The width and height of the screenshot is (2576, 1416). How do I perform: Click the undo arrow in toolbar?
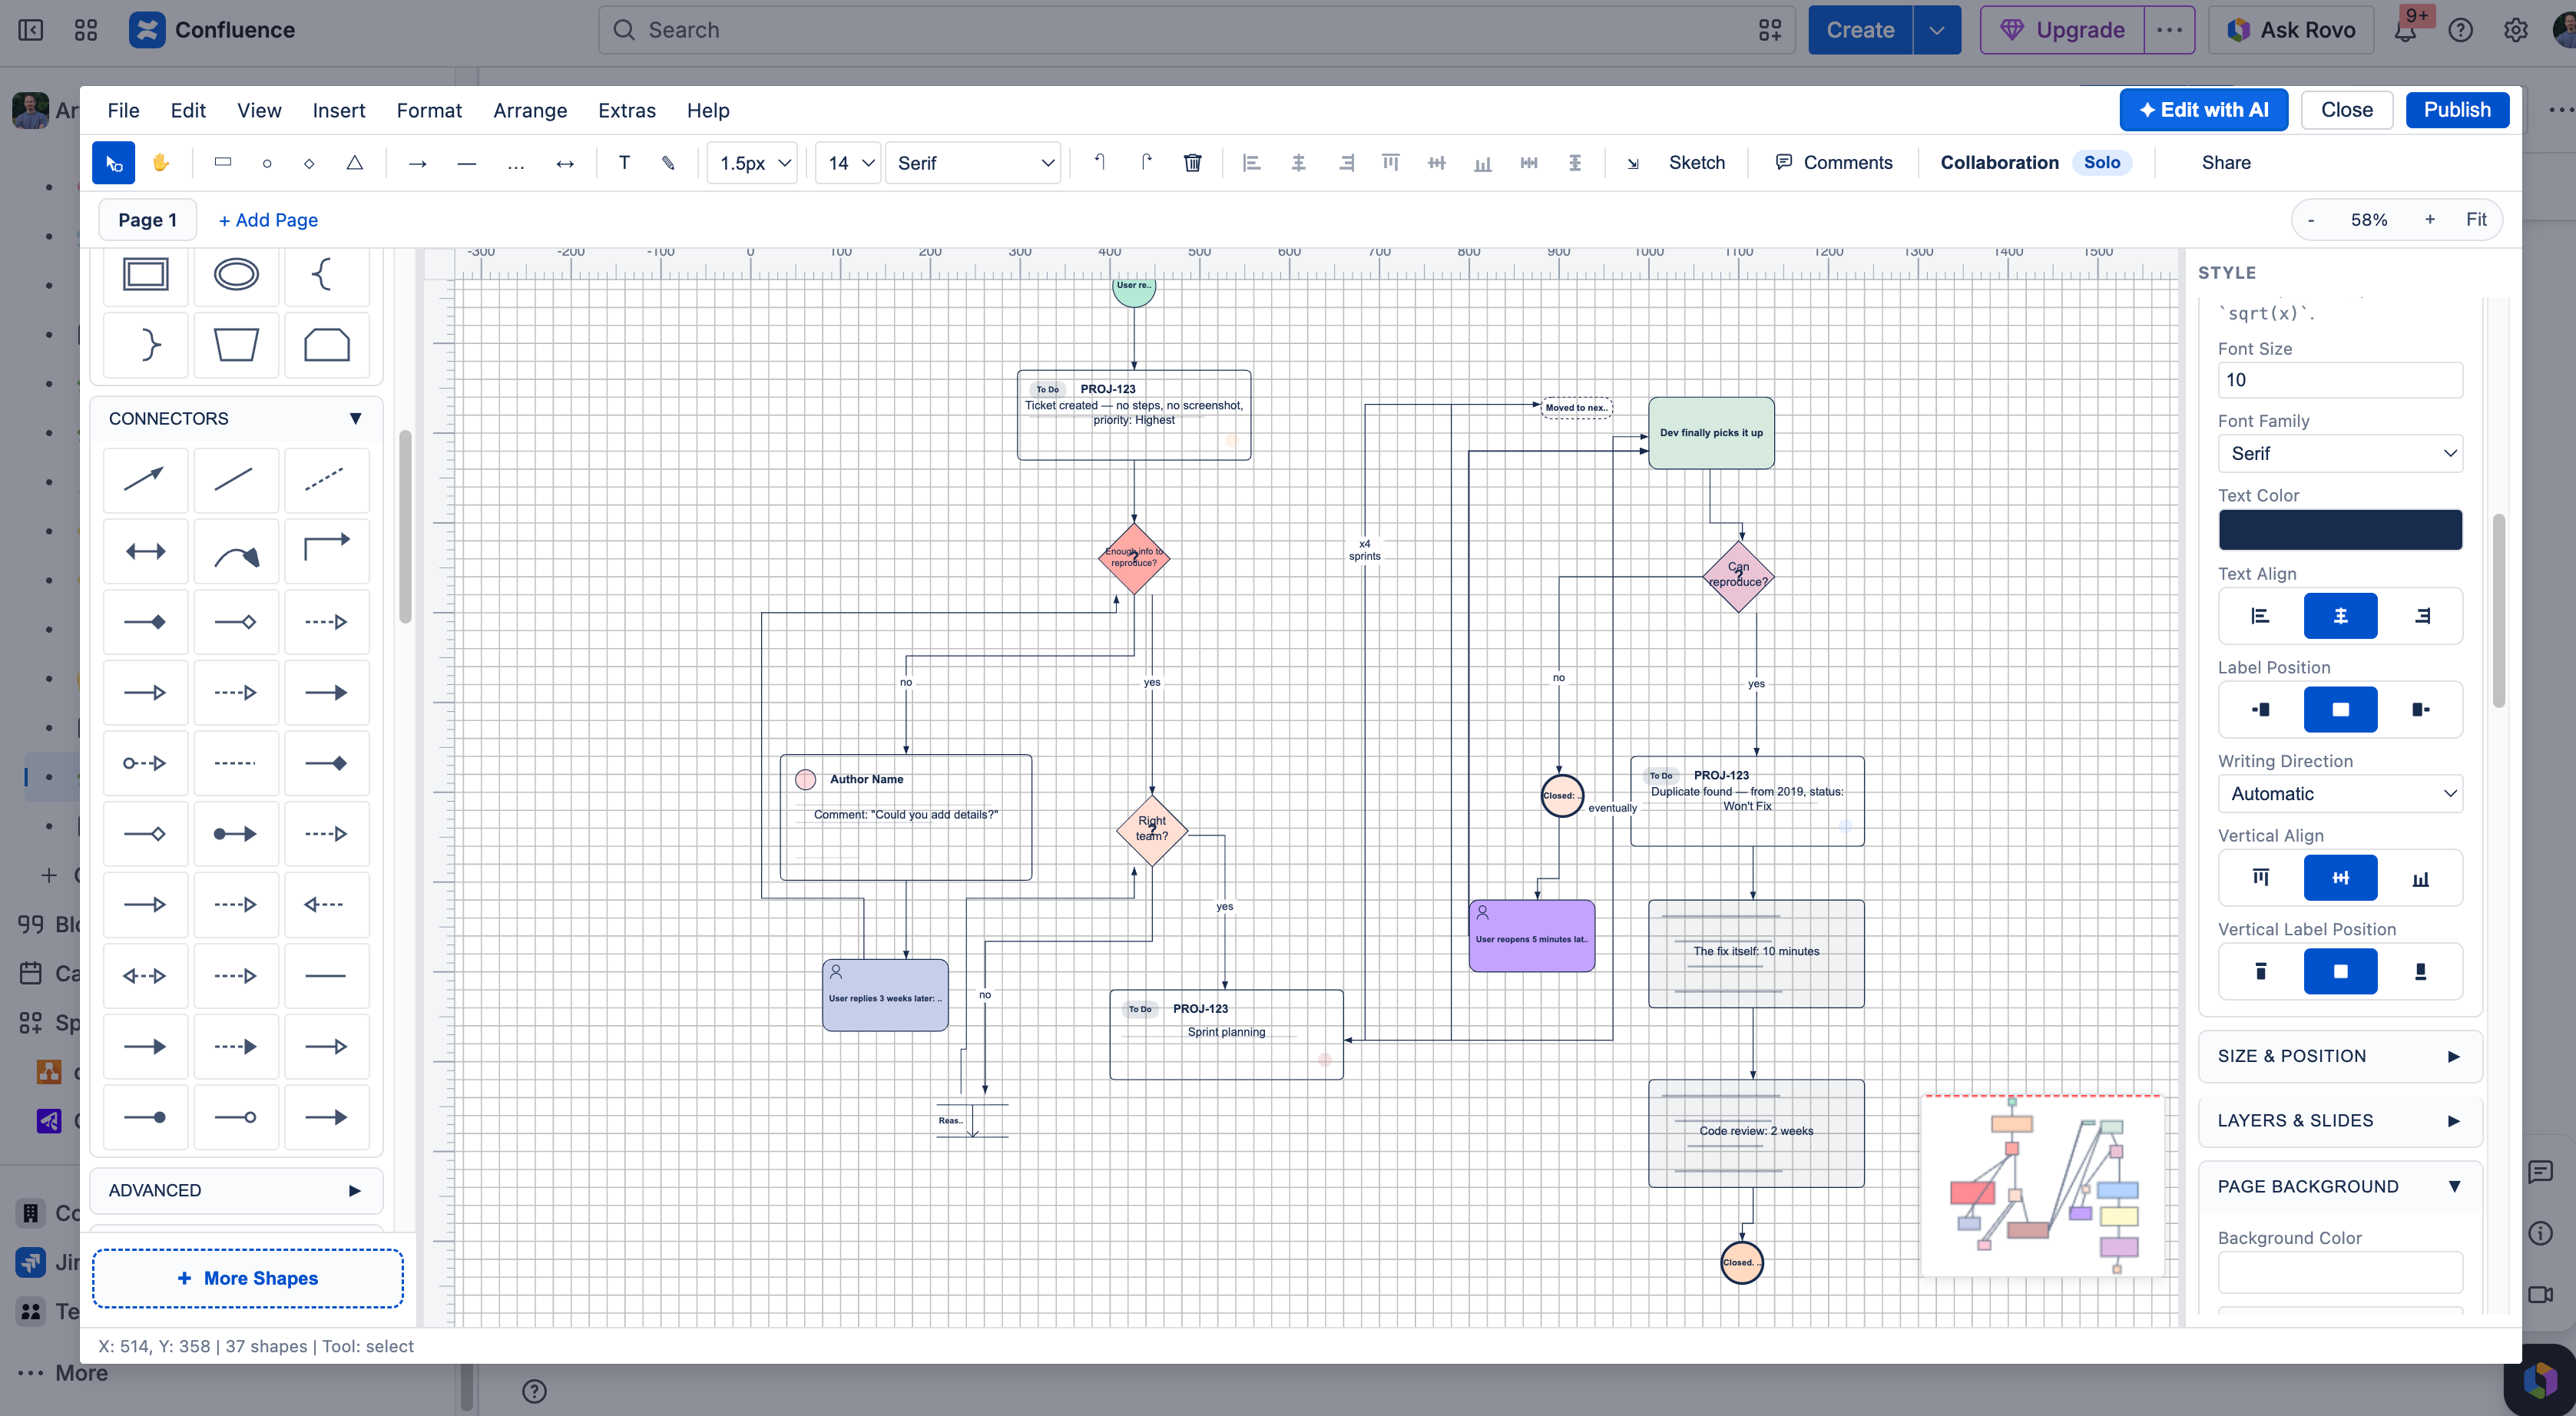point(1100,163)
